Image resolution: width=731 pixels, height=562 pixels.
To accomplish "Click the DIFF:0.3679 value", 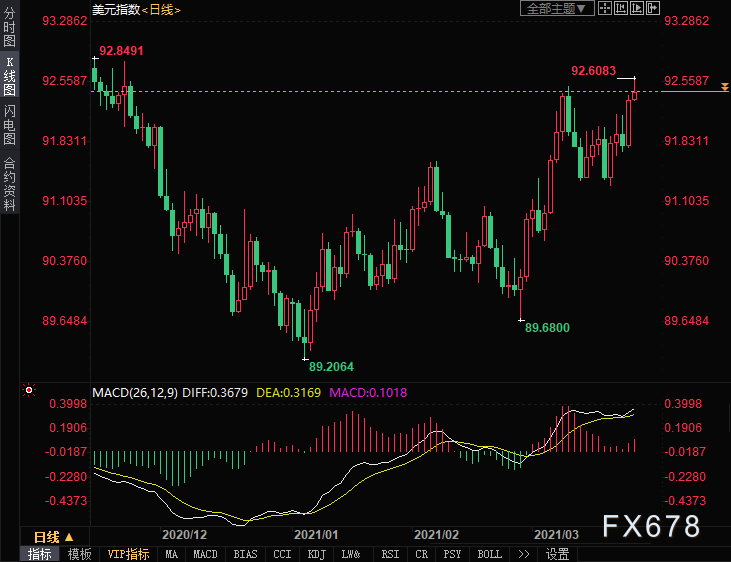I will point(215,393).
